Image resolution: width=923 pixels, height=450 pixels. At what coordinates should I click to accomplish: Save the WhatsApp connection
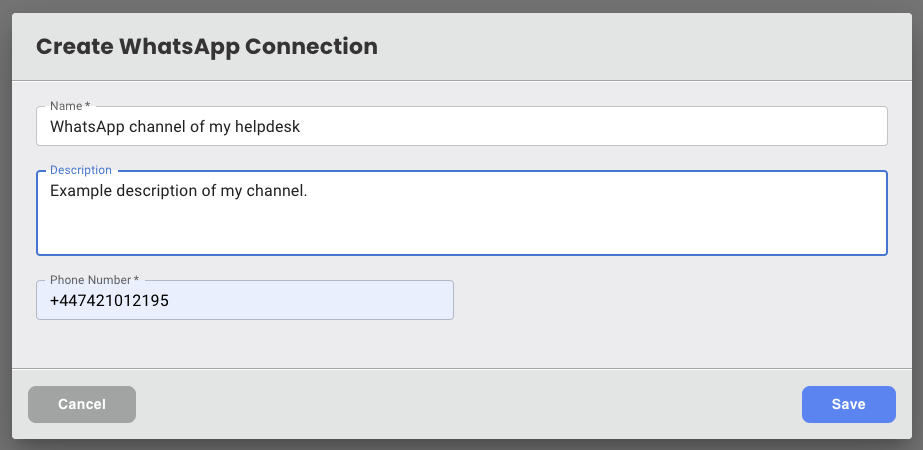848,404
